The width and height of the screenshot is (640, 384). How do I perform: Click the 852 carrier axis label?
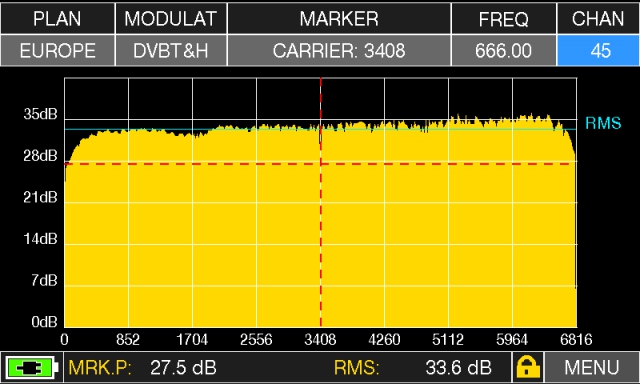point(128,340)
